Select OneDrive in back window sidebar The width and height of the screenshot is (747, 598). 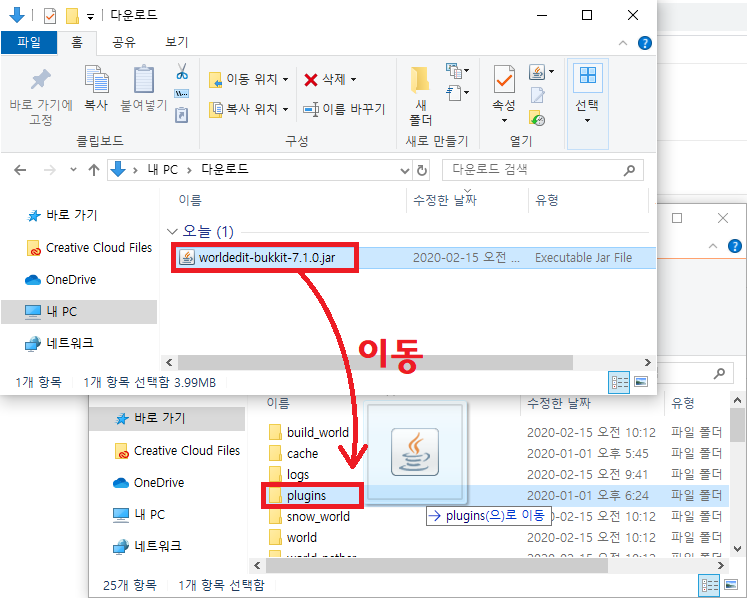(159, 483)
